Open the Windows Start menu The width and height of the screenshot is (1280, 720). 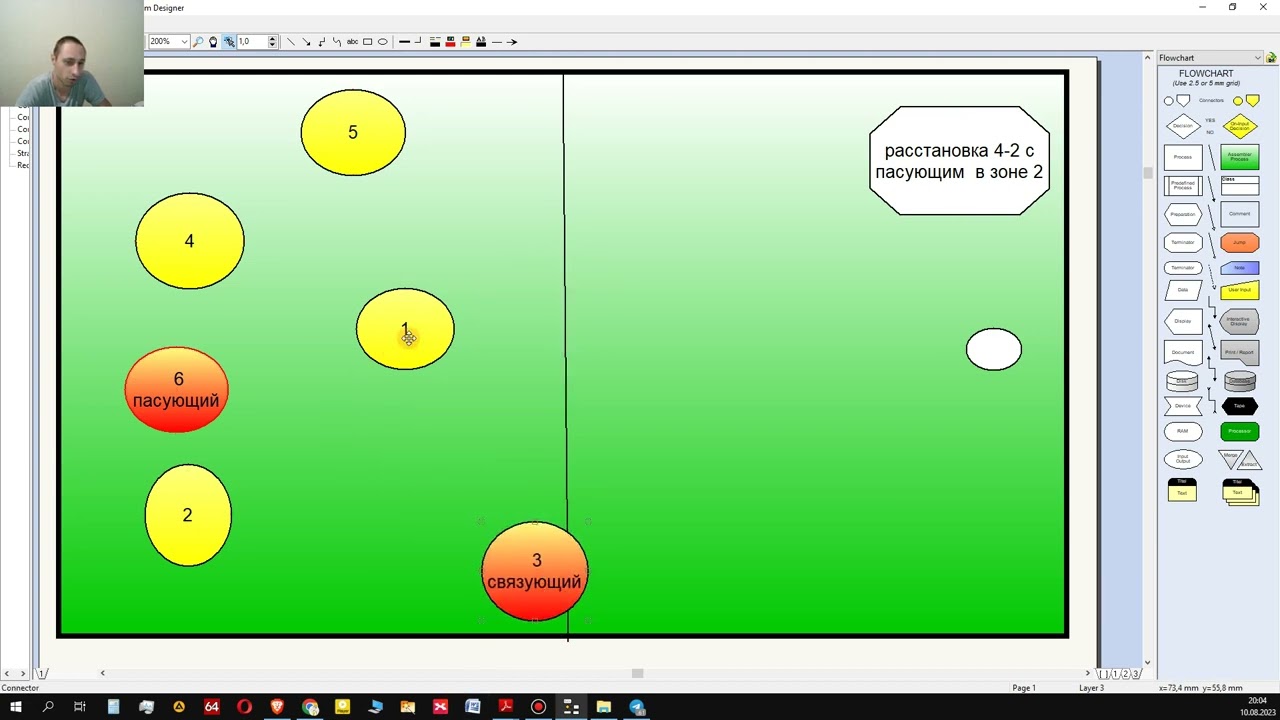[x=15, y=707]
